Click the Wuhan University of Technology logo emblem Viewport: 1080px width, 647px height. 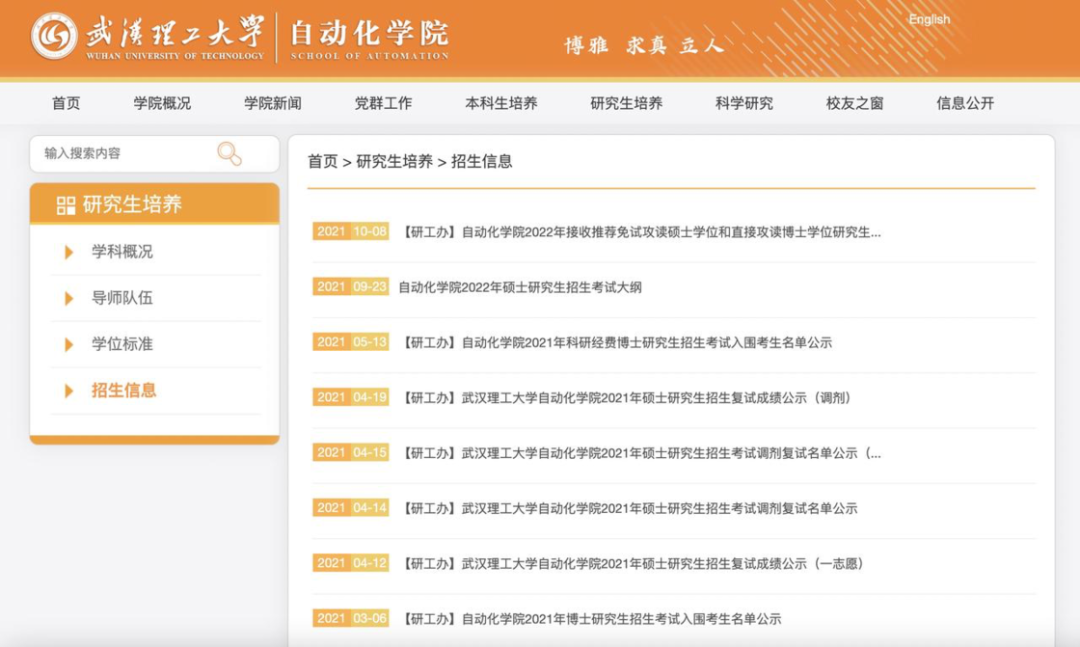click(x=54, y=36)
